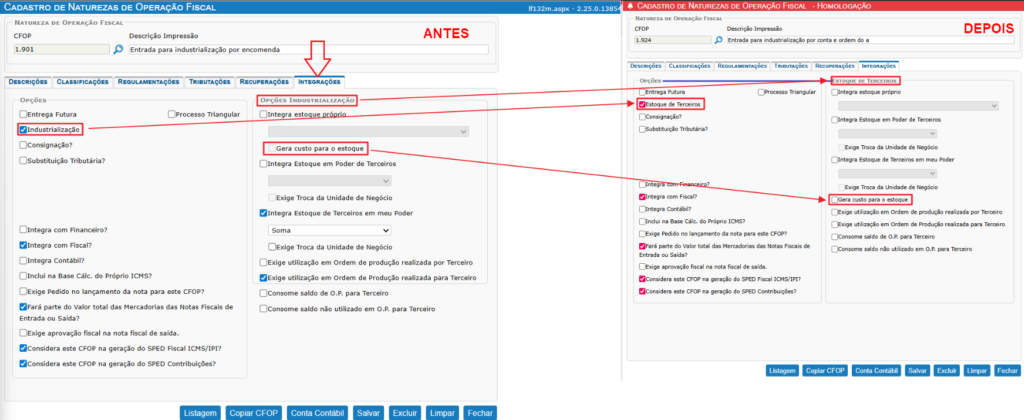Click Conta Contábil button in the DEPOIS form
Screen dimensions: 1024x420
(875, 370)
